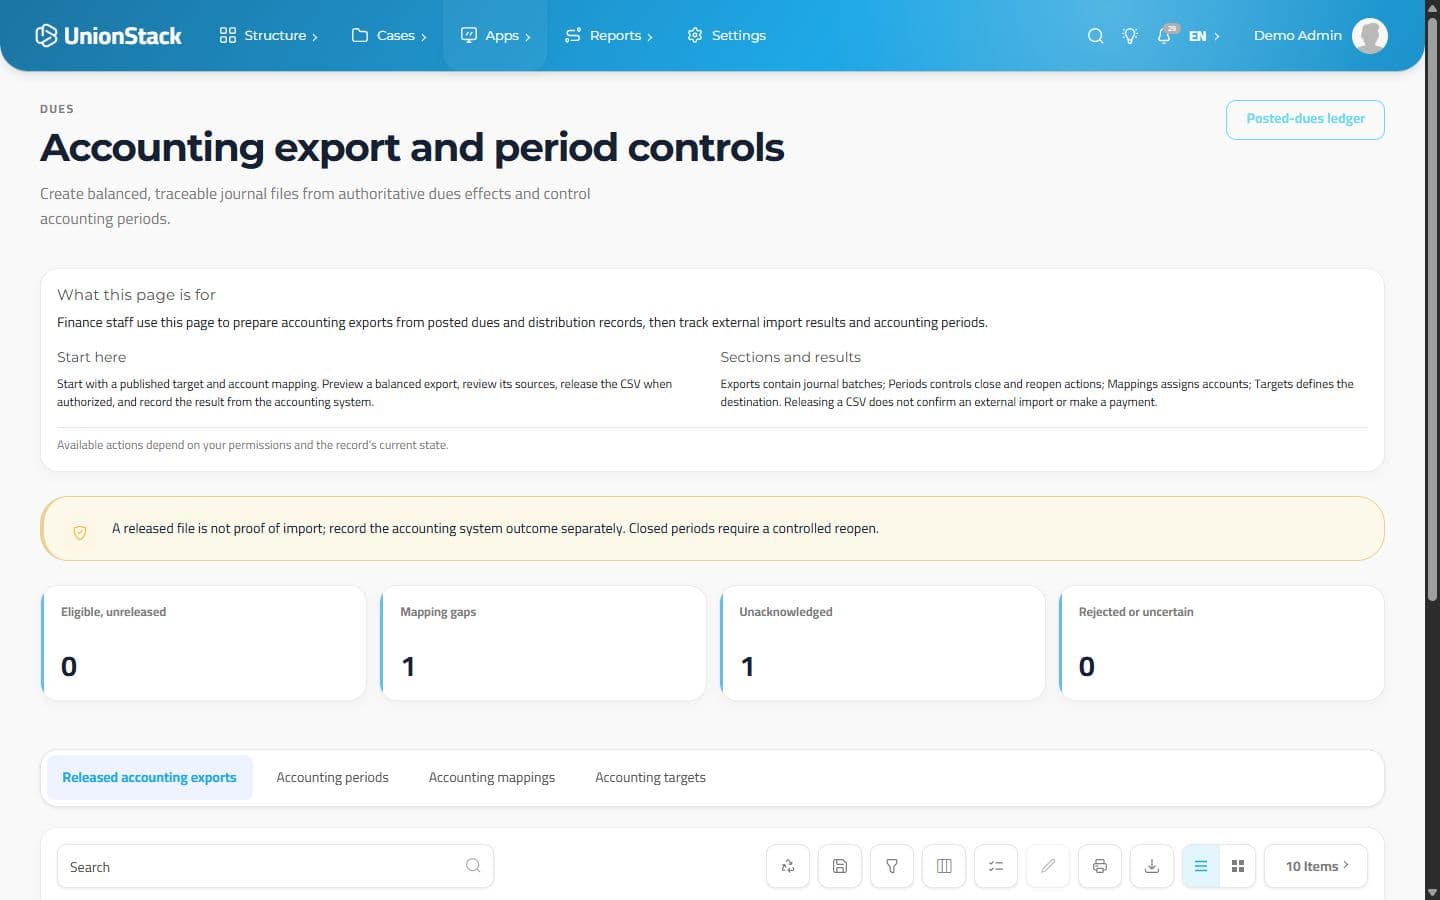Image resolution: width=1440 pixels, height=900 pixels.
Task: Expand the Cases menu
Action: (389, 36)
